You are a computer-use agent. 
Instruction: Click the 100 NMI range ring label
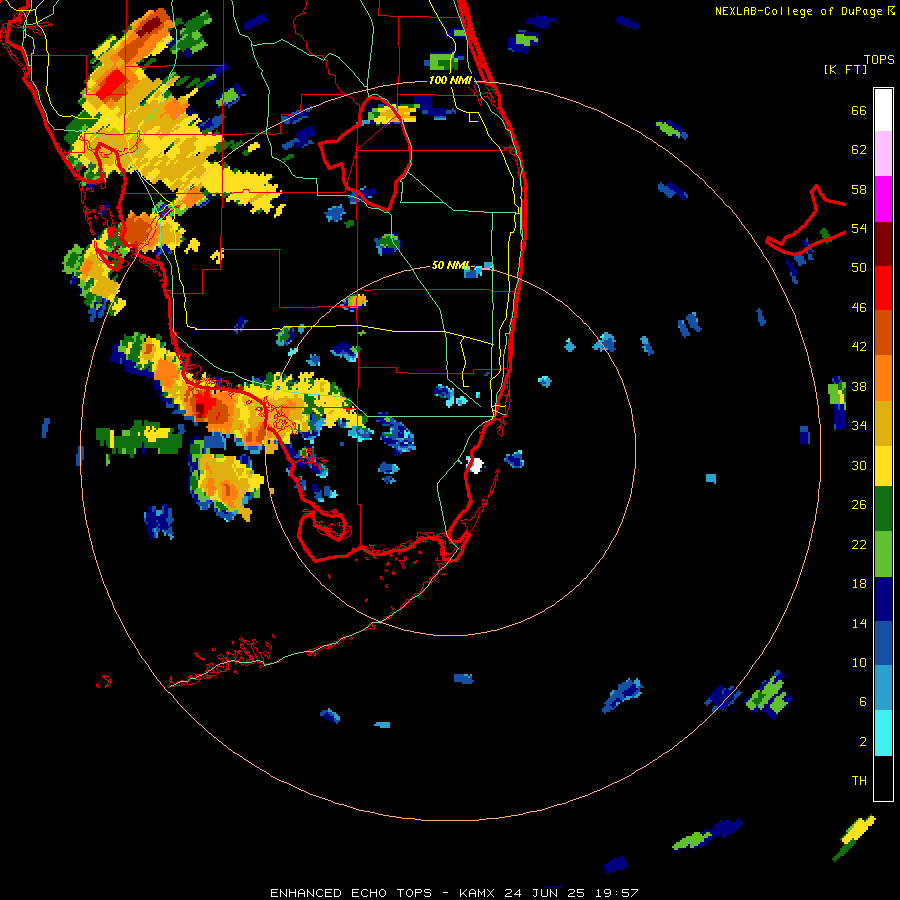pyautogui.click(x=450, y=80)
